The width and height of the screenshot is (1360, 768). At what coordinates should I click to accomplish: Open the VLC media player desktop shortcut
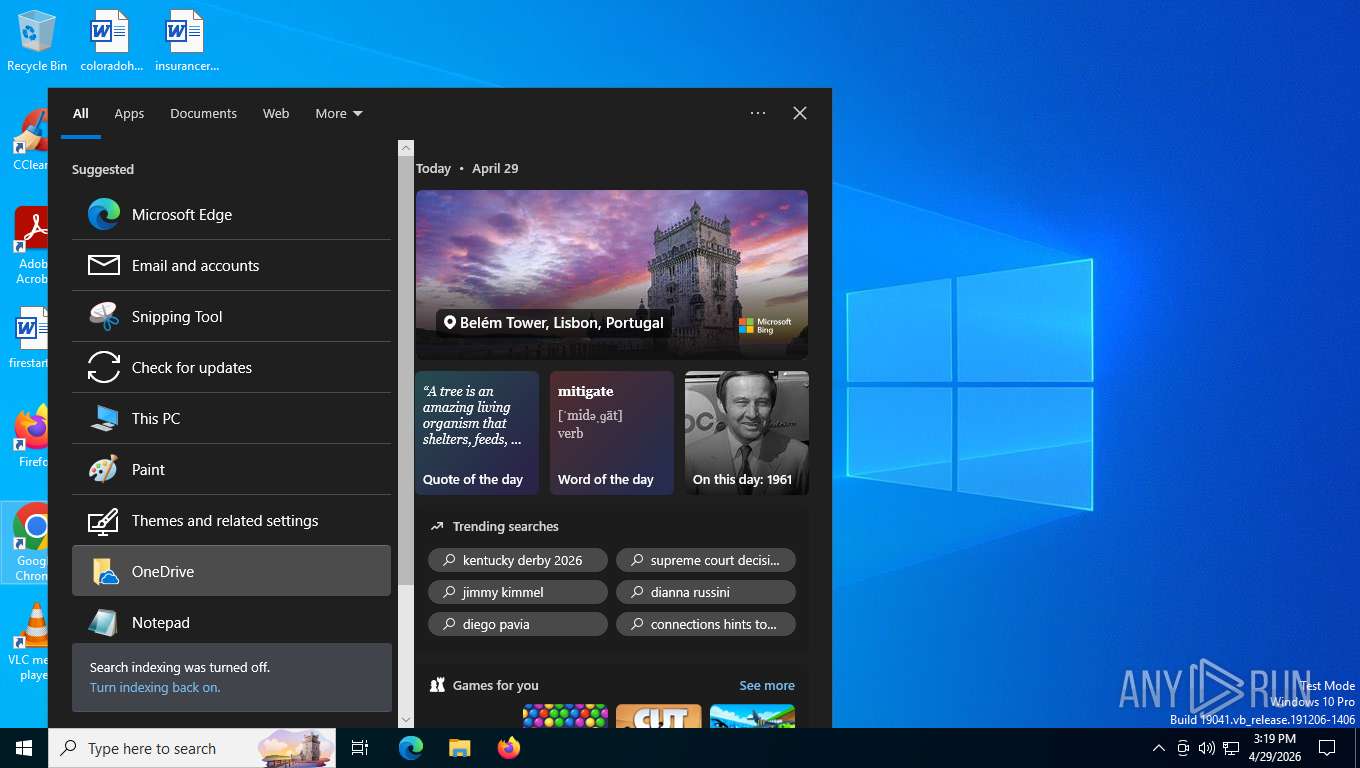click(30, 642)
